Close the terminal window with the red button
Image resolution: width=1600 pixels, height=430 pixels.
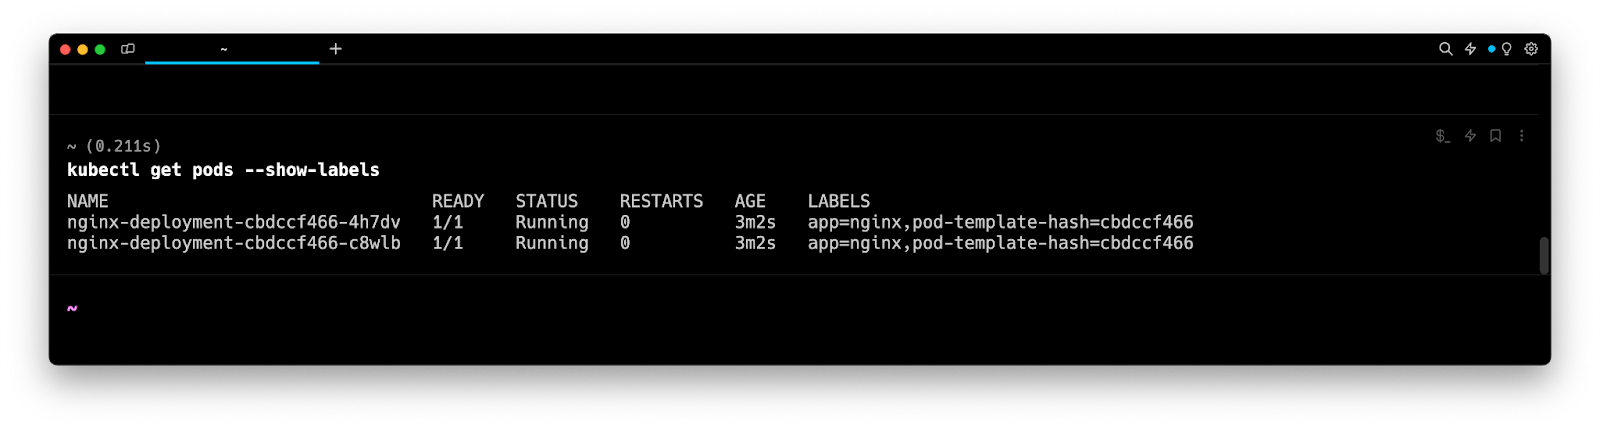point(66,49)
